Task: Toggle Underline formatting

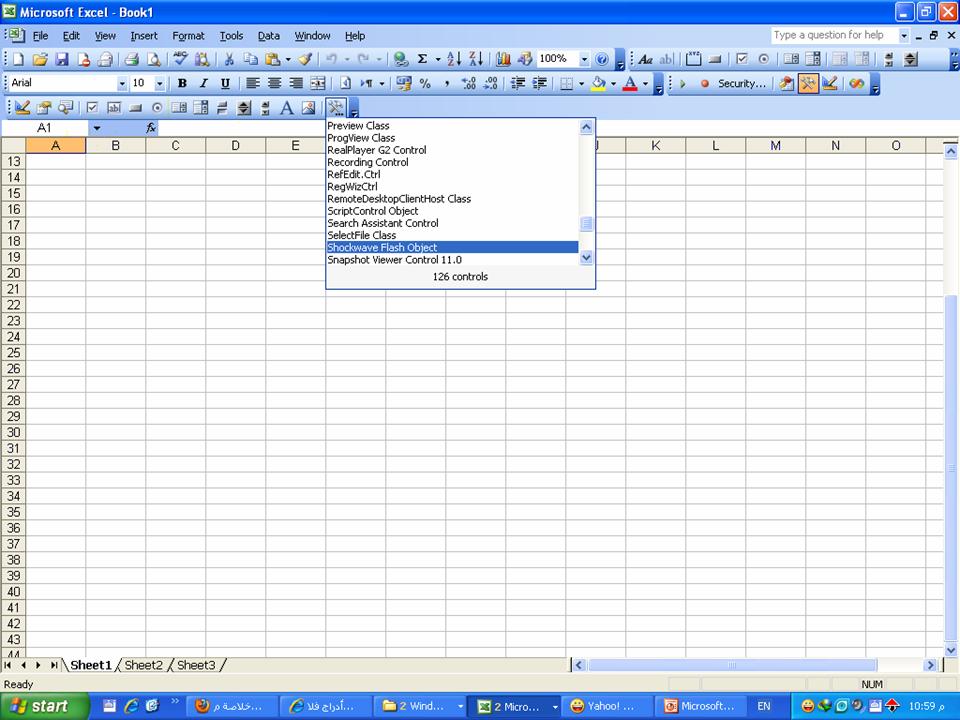Action: 225,83
